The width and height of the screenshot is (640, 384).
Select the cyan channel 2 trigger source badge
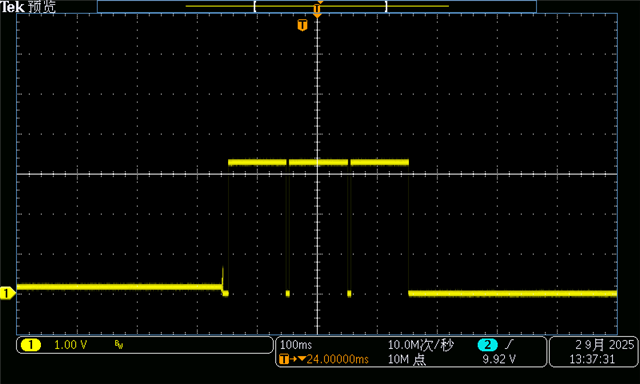tap(487, 345)
